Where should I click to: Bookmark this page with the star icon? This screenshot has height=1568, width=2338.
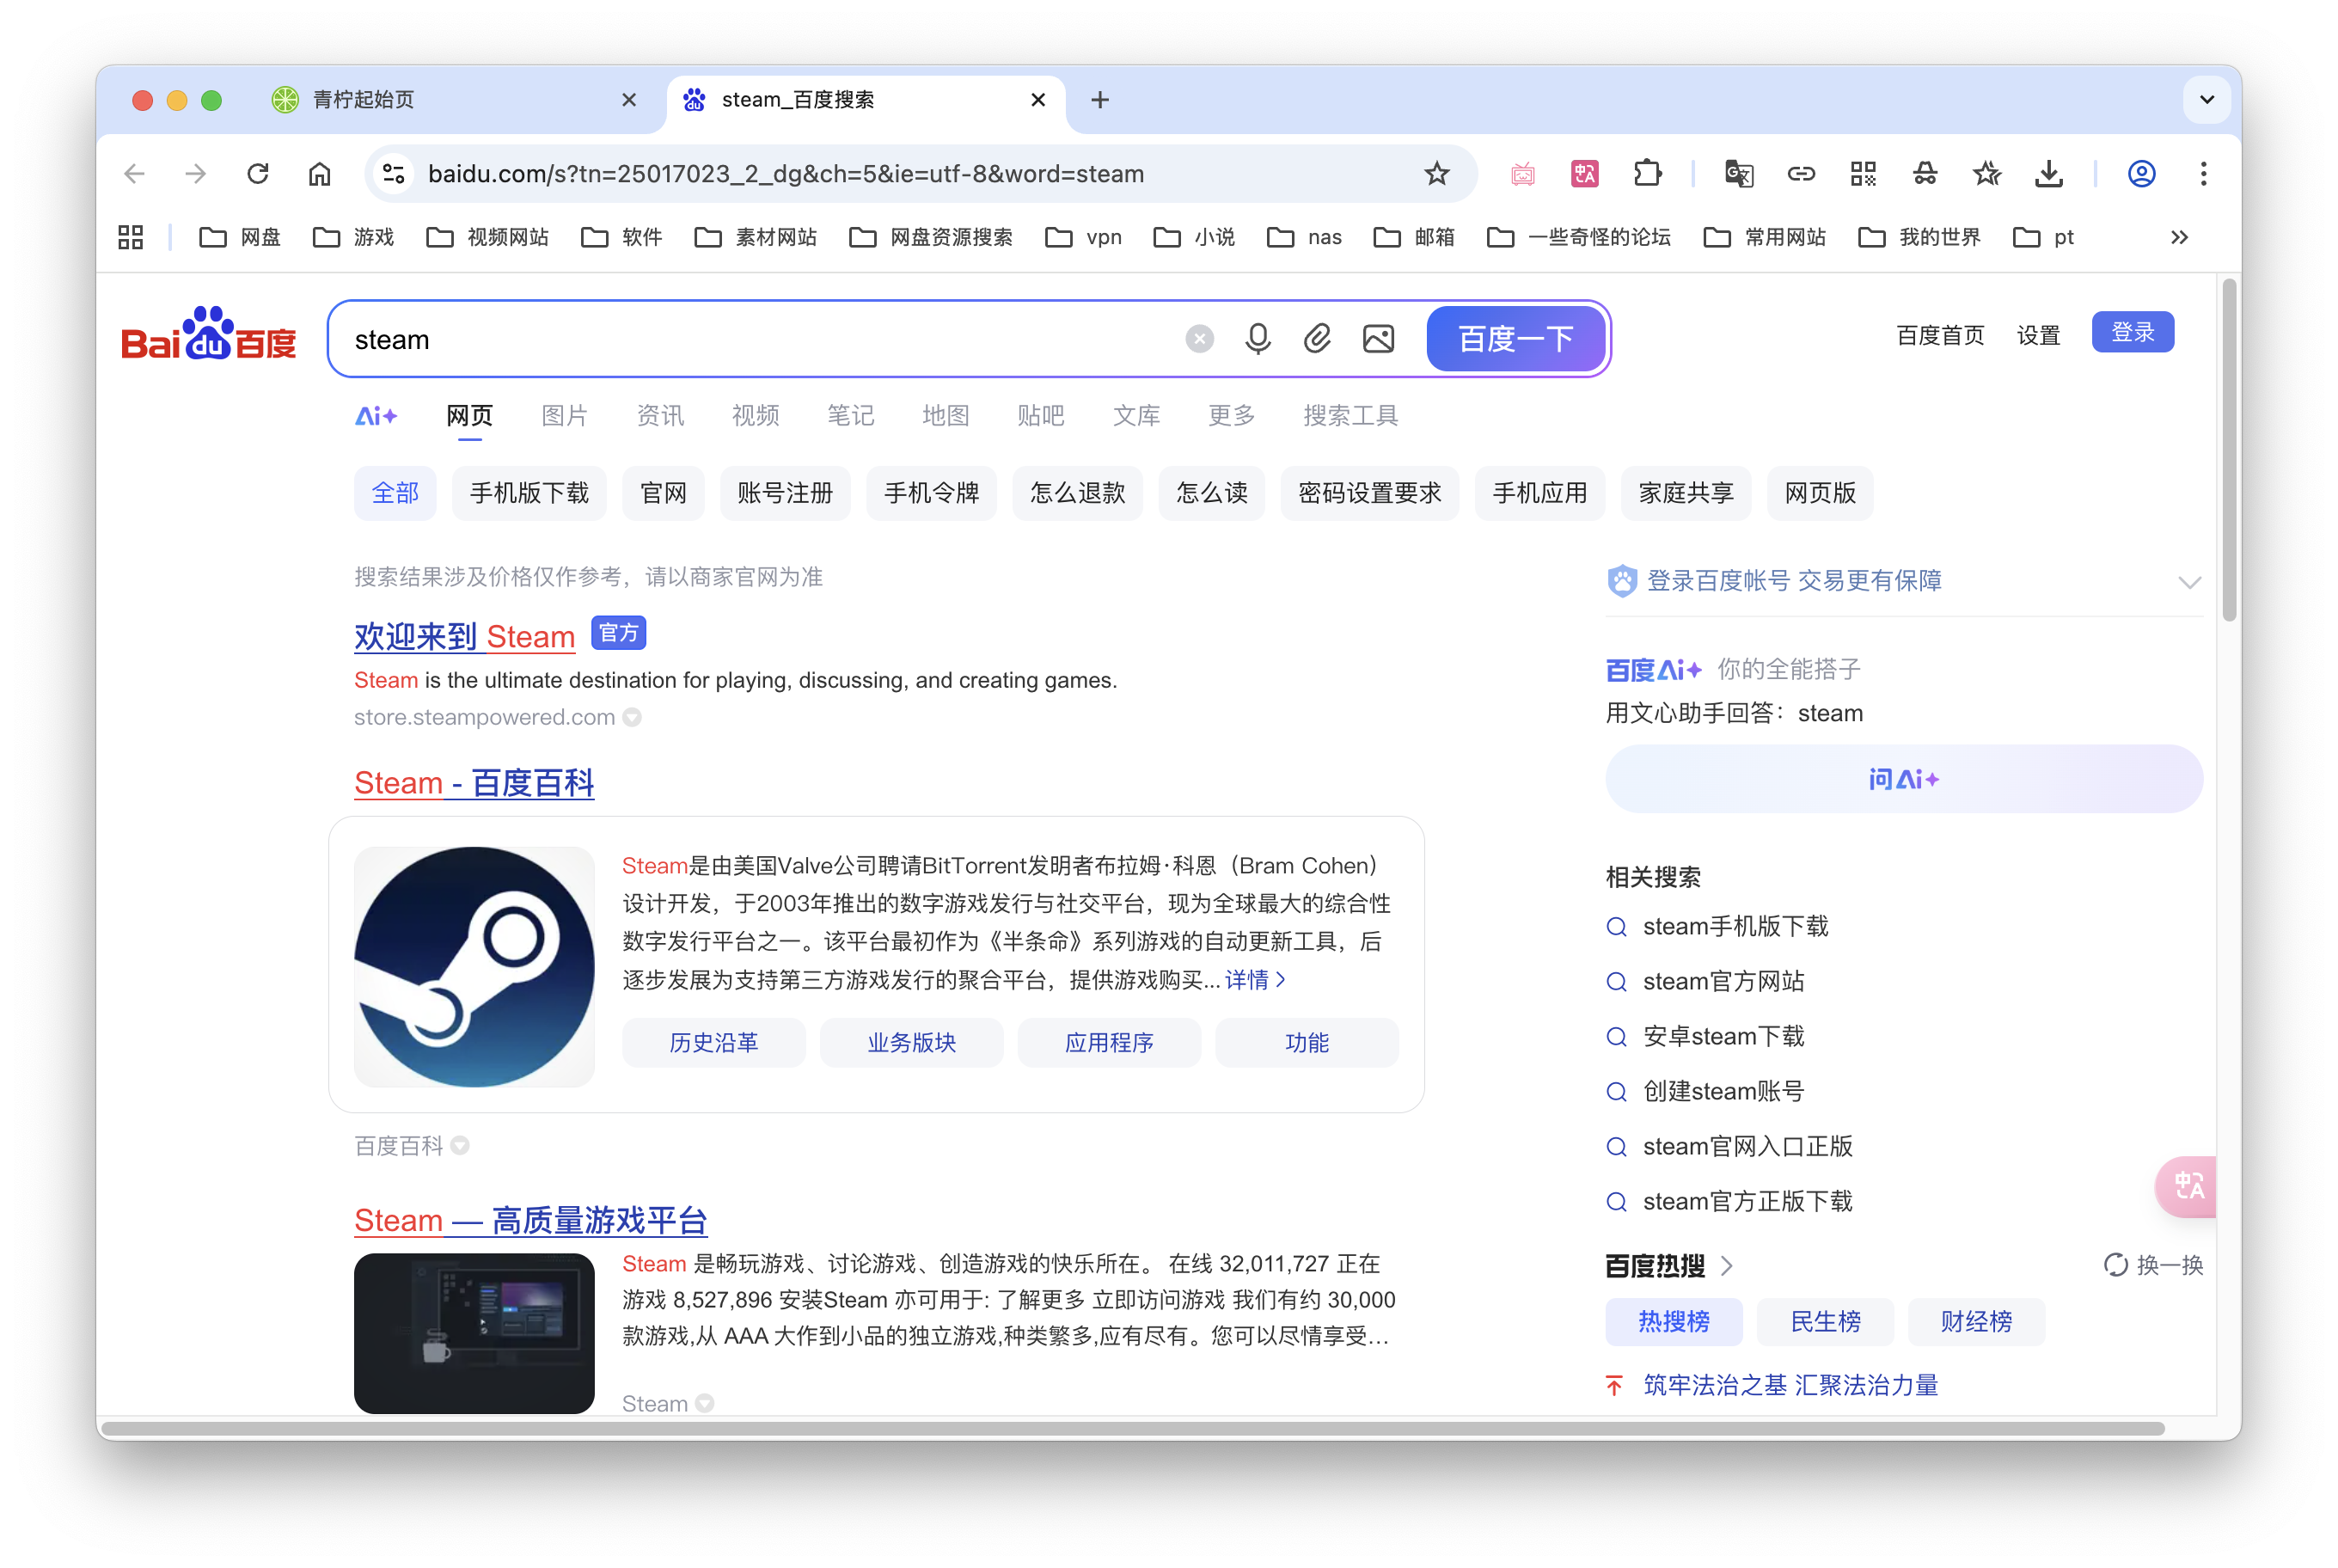(1437, 173)
